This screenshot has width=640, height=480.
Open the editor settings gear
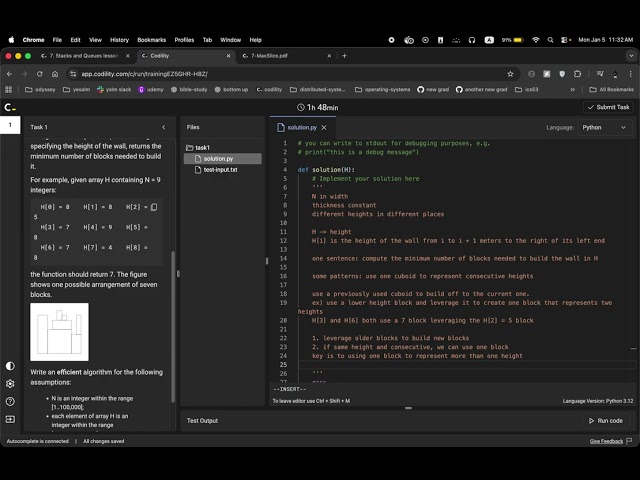click(10, 384)
